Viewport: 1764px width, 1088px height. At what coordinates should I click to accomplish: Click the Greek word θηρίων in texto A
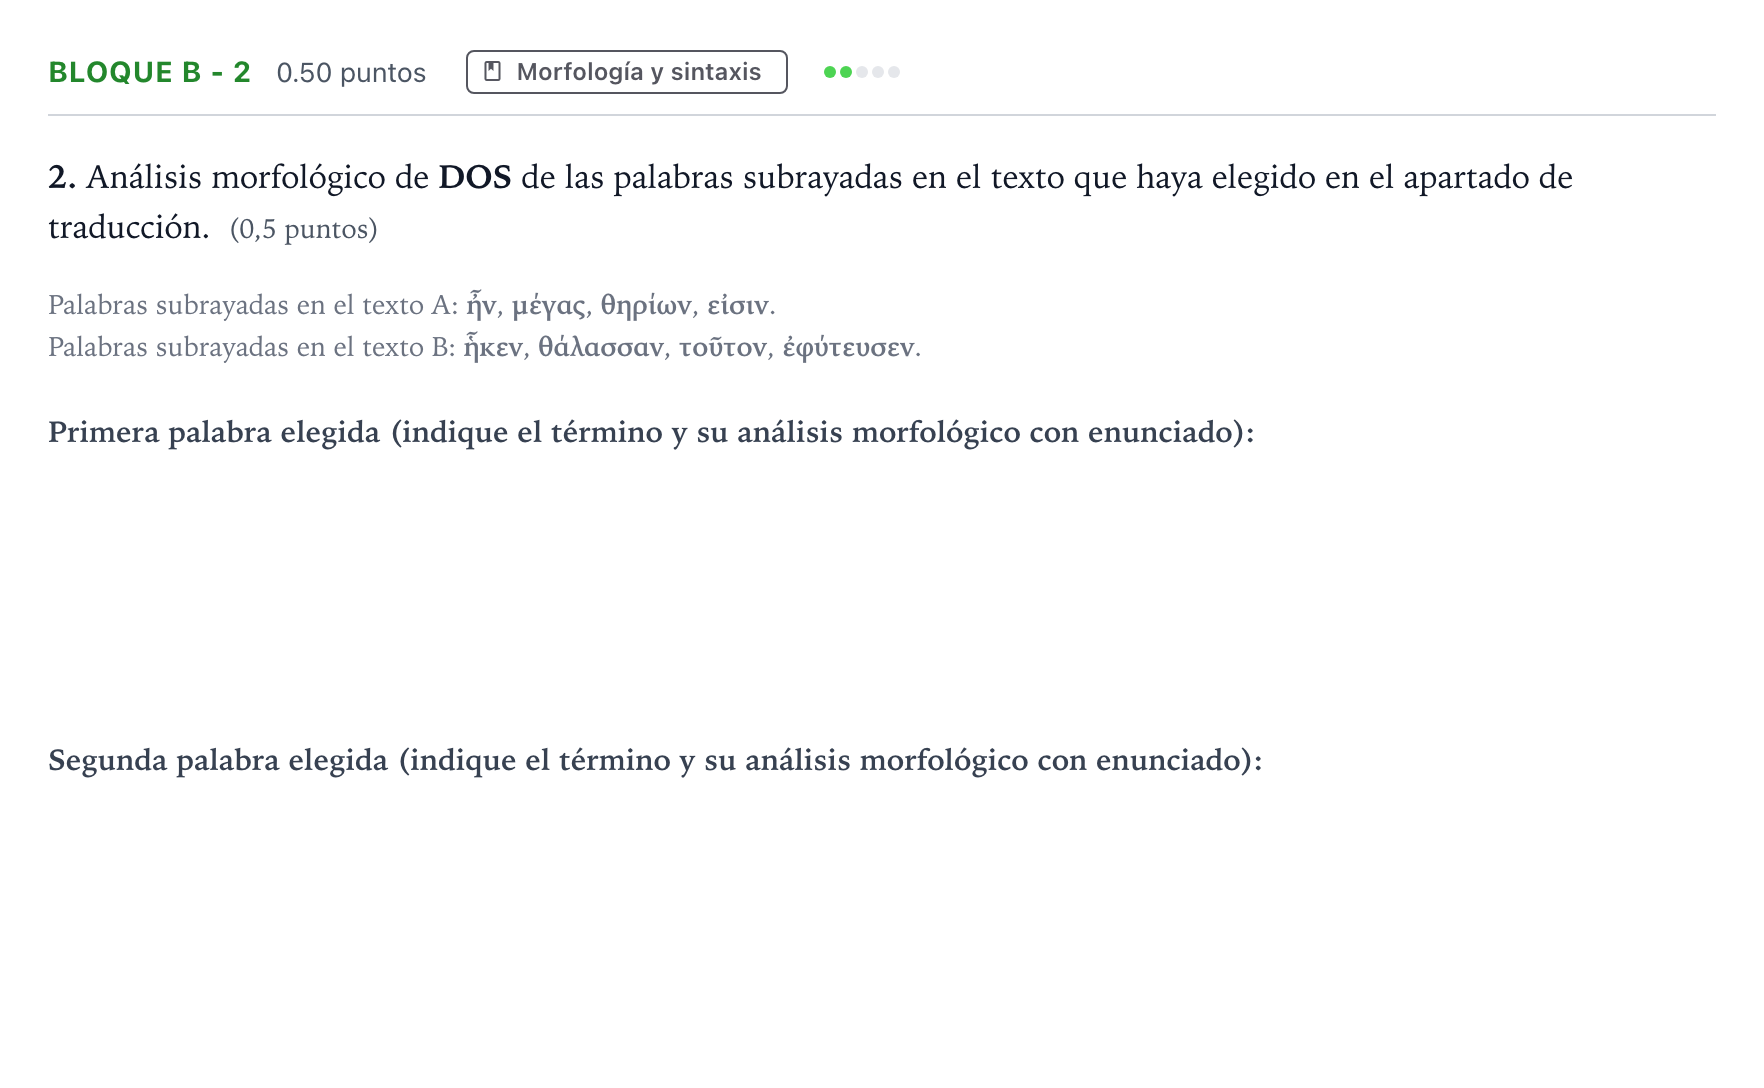point(645,305)
